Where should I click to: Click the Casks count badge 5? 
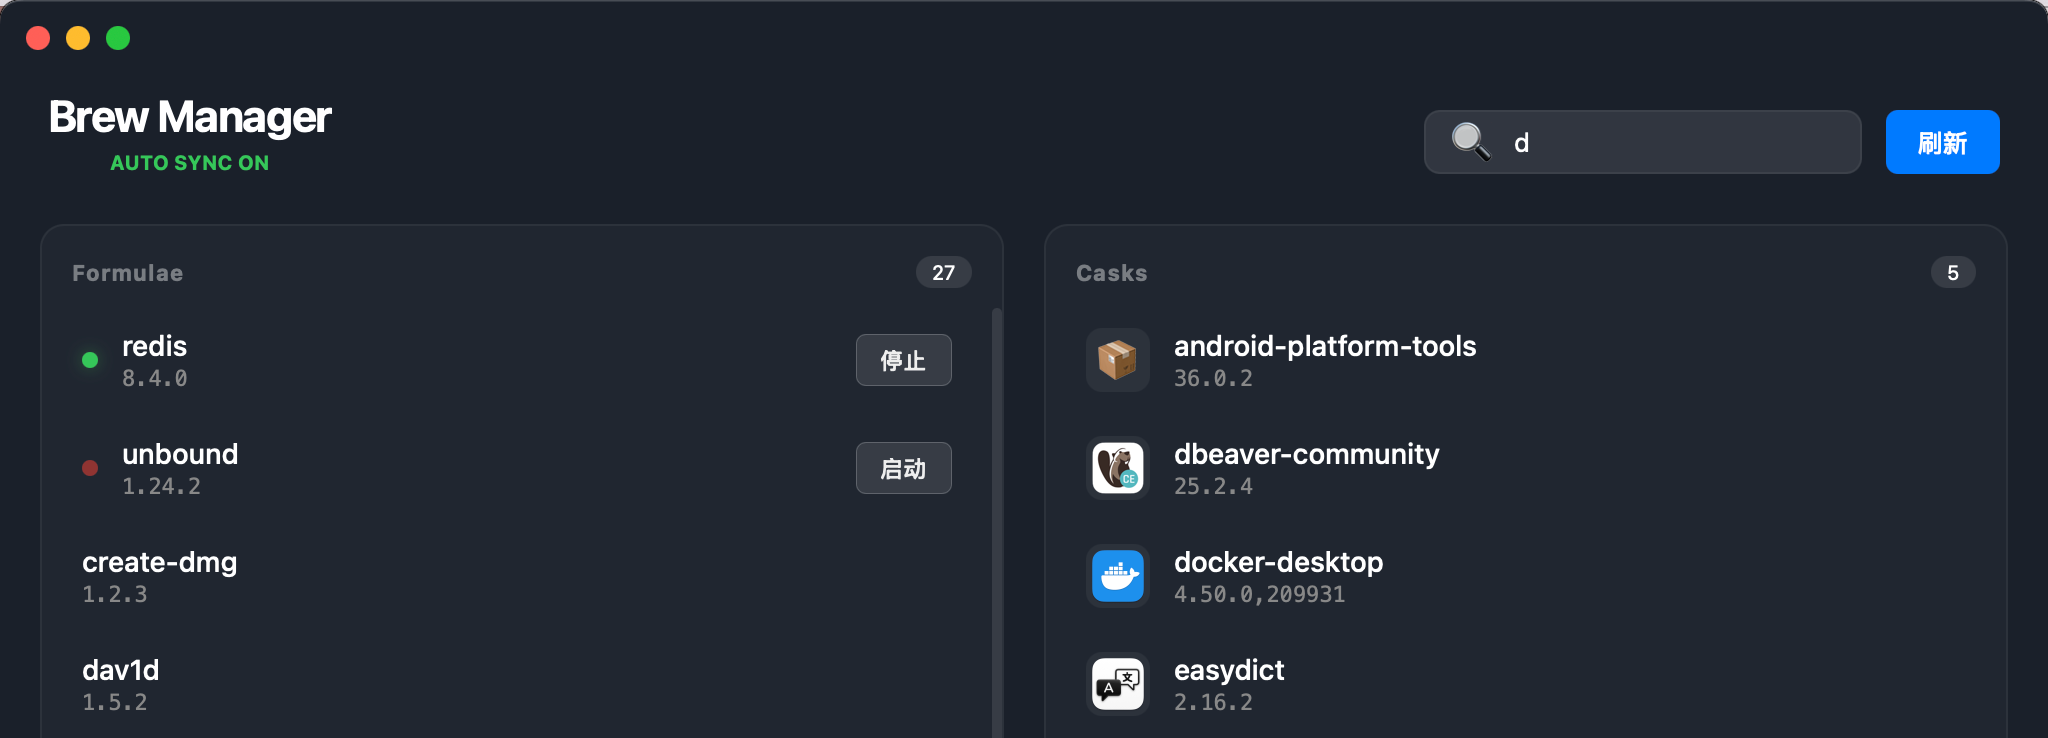coord(1952,273)
